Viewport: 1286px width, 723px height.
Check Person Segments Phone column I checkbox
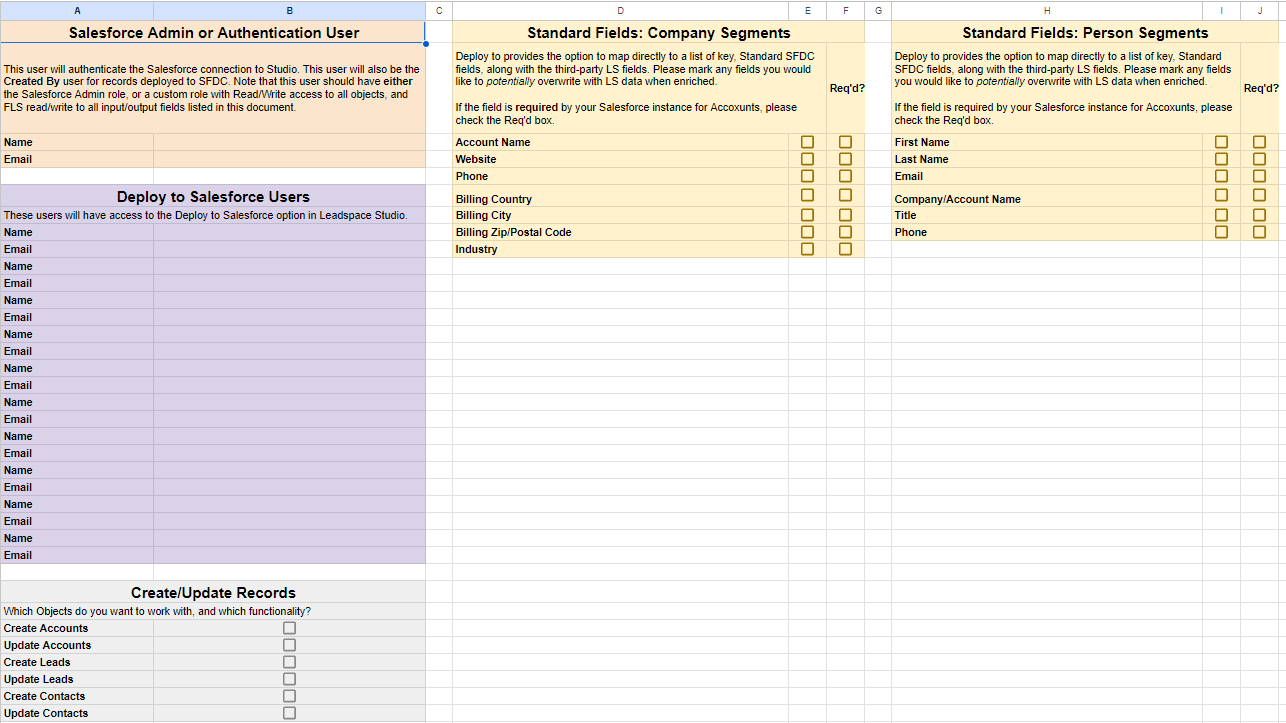1221,232
